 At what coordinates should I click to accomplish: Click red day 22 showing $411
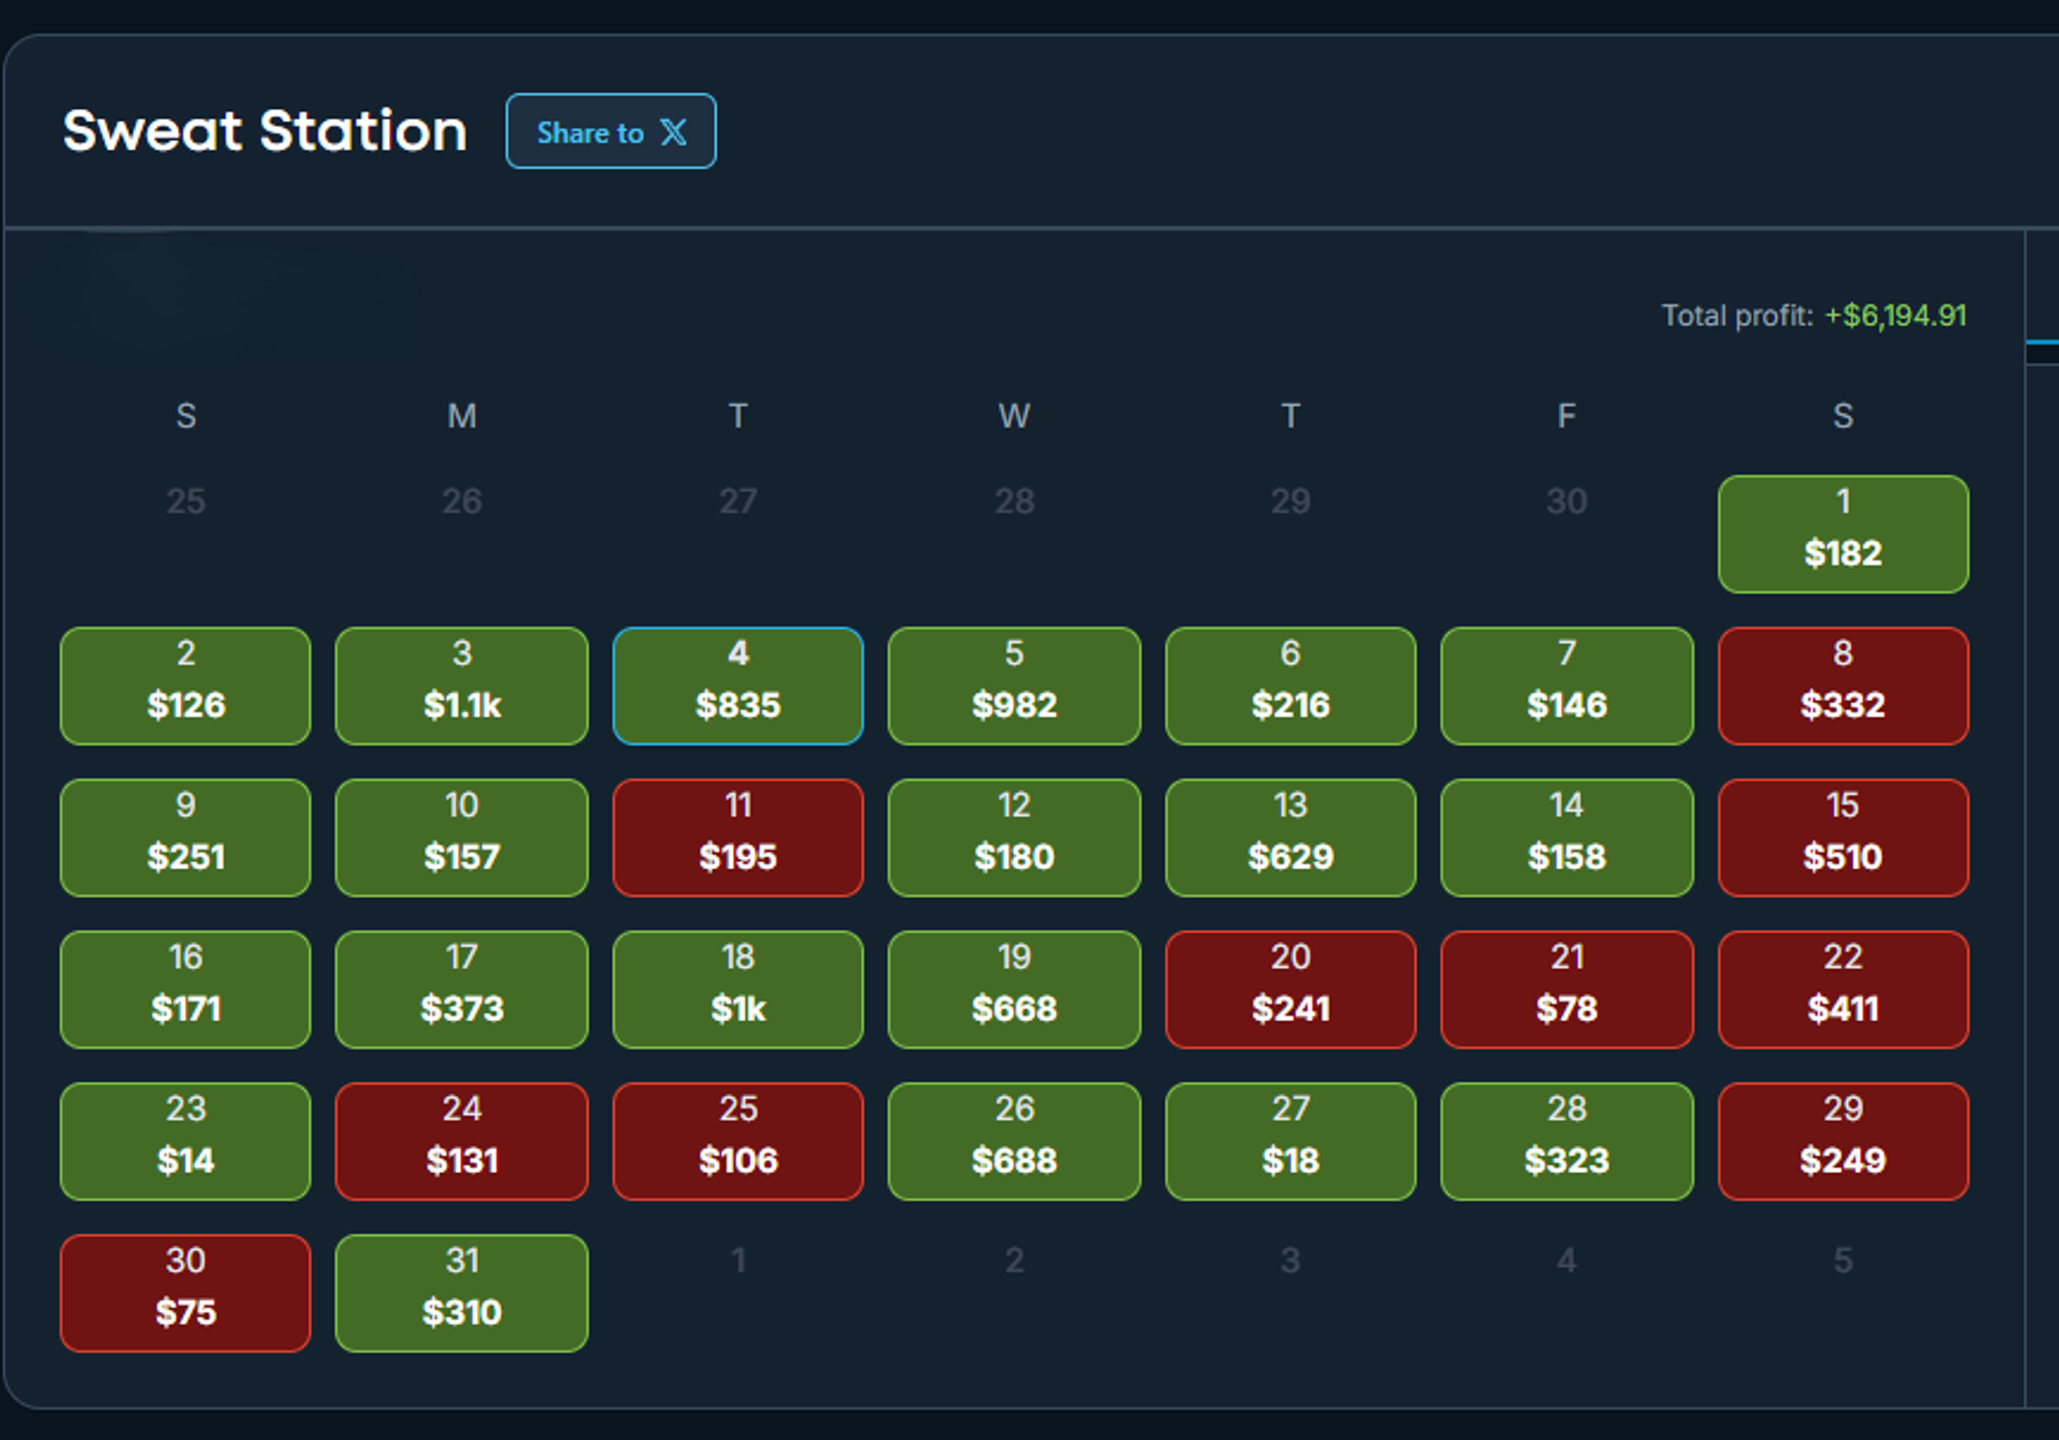[1843, 990]
